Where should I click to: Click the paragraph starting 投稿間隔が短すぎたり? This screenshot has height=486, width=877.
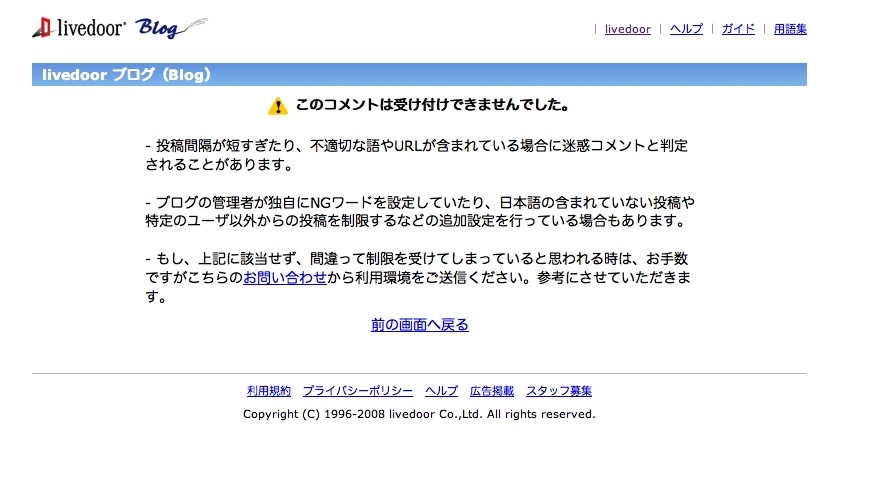(x=417, y=155)
